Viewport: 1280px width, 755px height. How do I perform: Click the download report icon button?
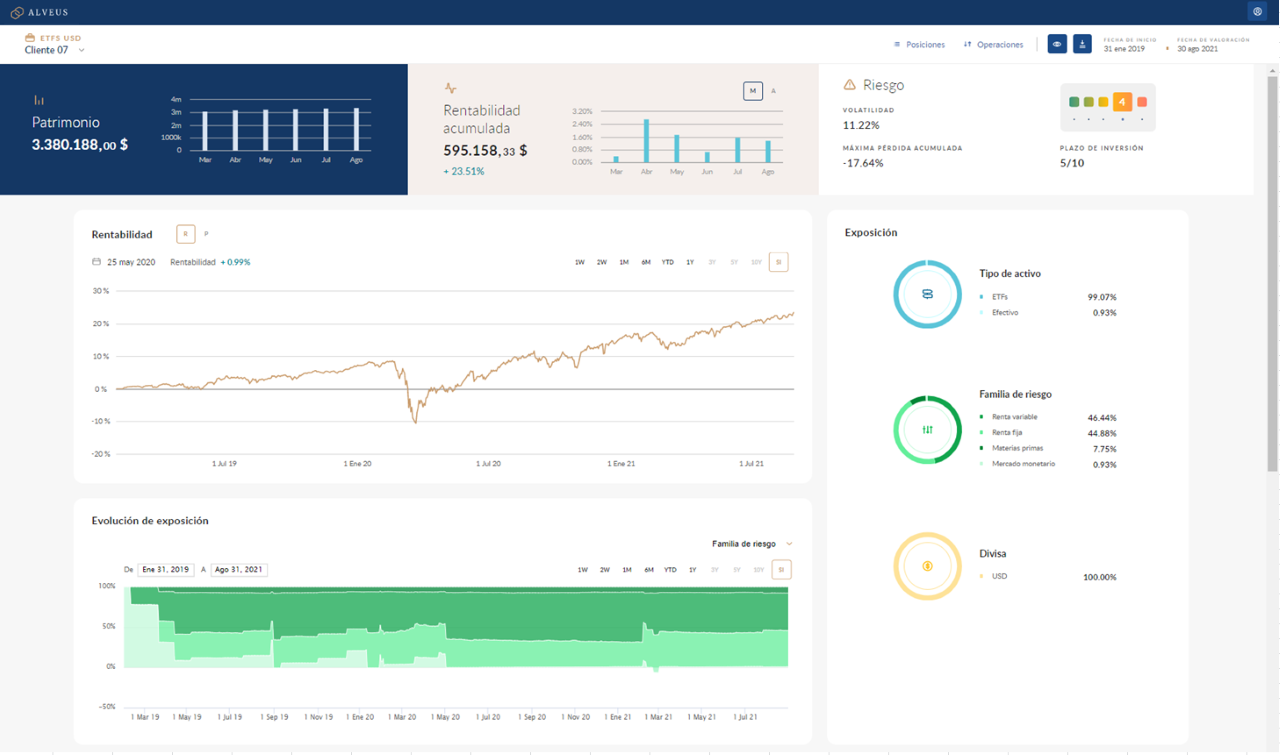[x=1082, y=44]
